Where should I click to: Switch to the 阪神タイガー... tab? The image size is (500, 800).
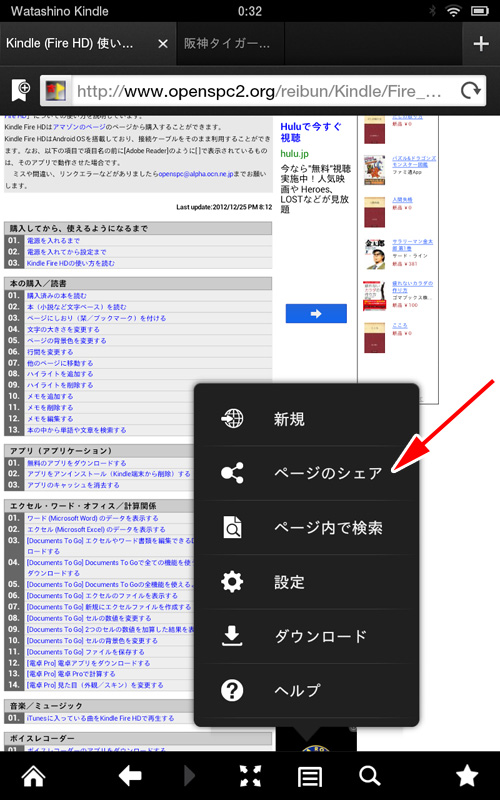(x=231, y=44)
